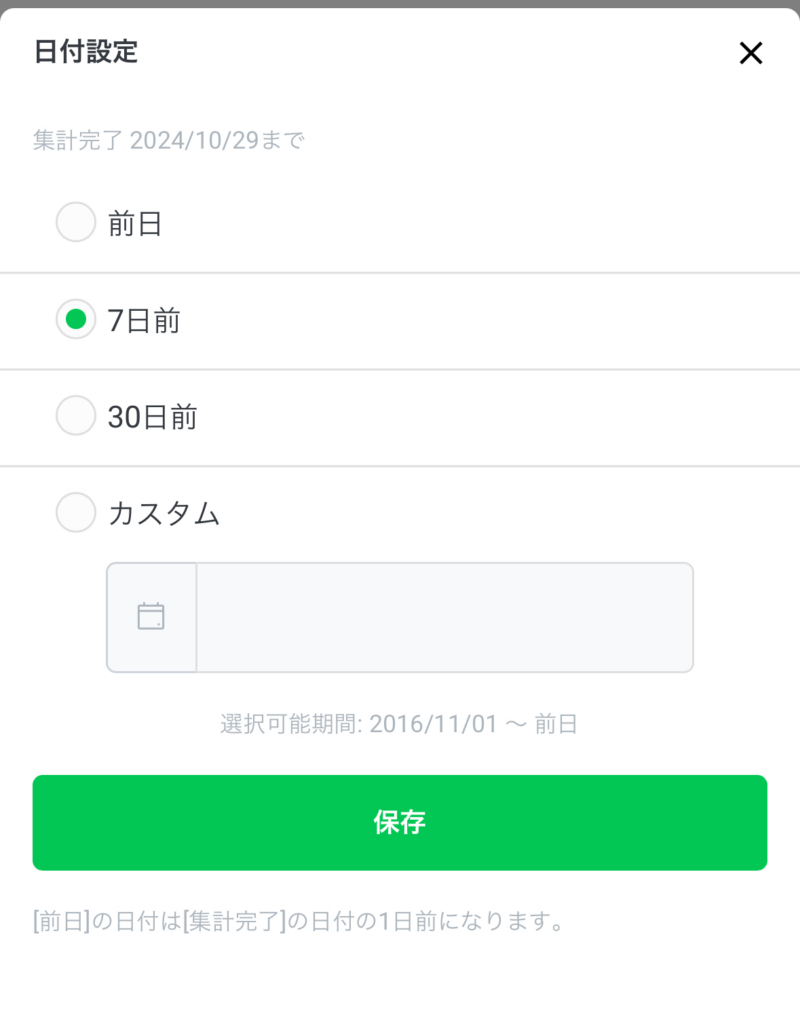The height and width of the screenshot is (1024, 800).
Task: Click the 前日 option label text
Action: (135, 224)
